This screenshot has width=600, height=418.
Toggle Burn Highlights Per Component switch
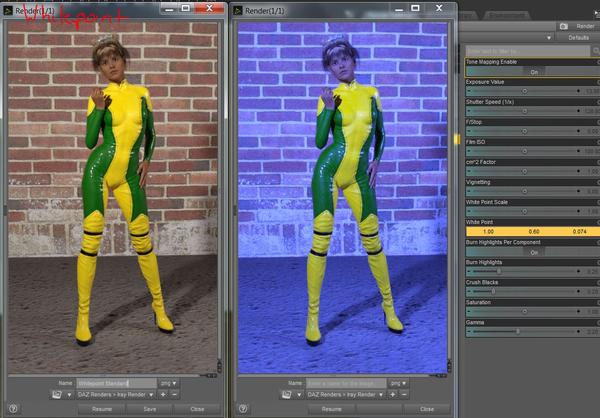coord(533,252)
